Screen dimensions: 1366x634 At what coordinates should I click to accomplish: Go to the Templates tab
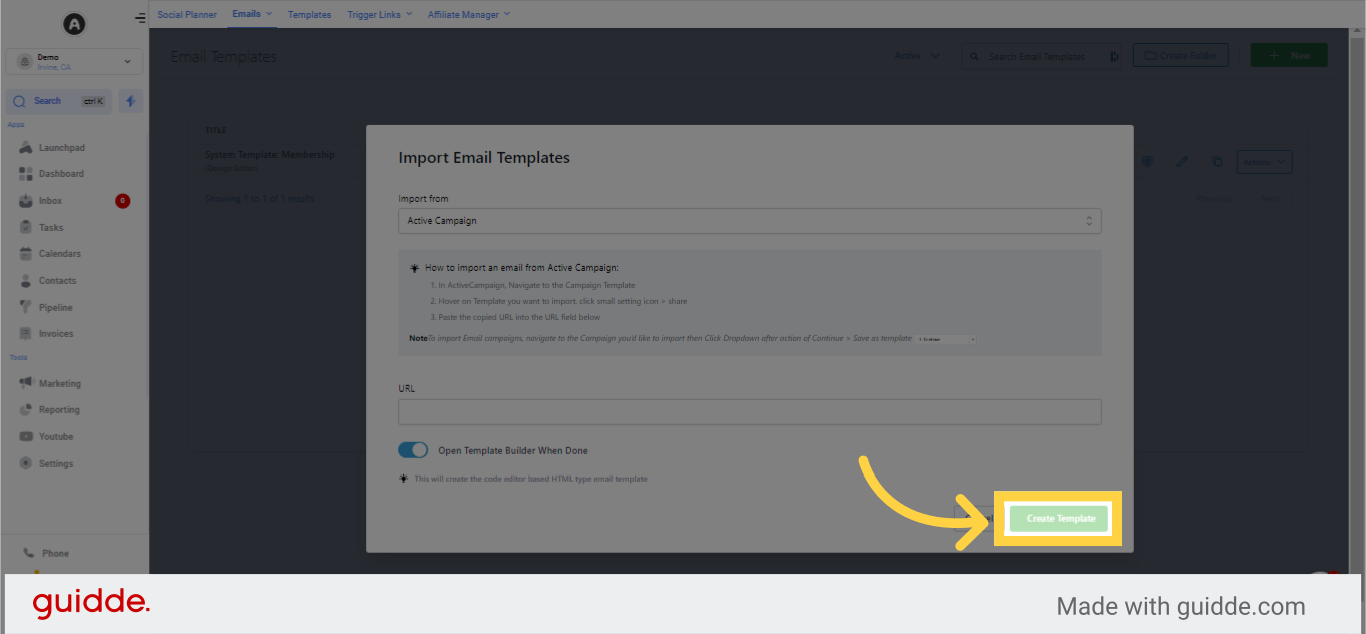[309, 14]
